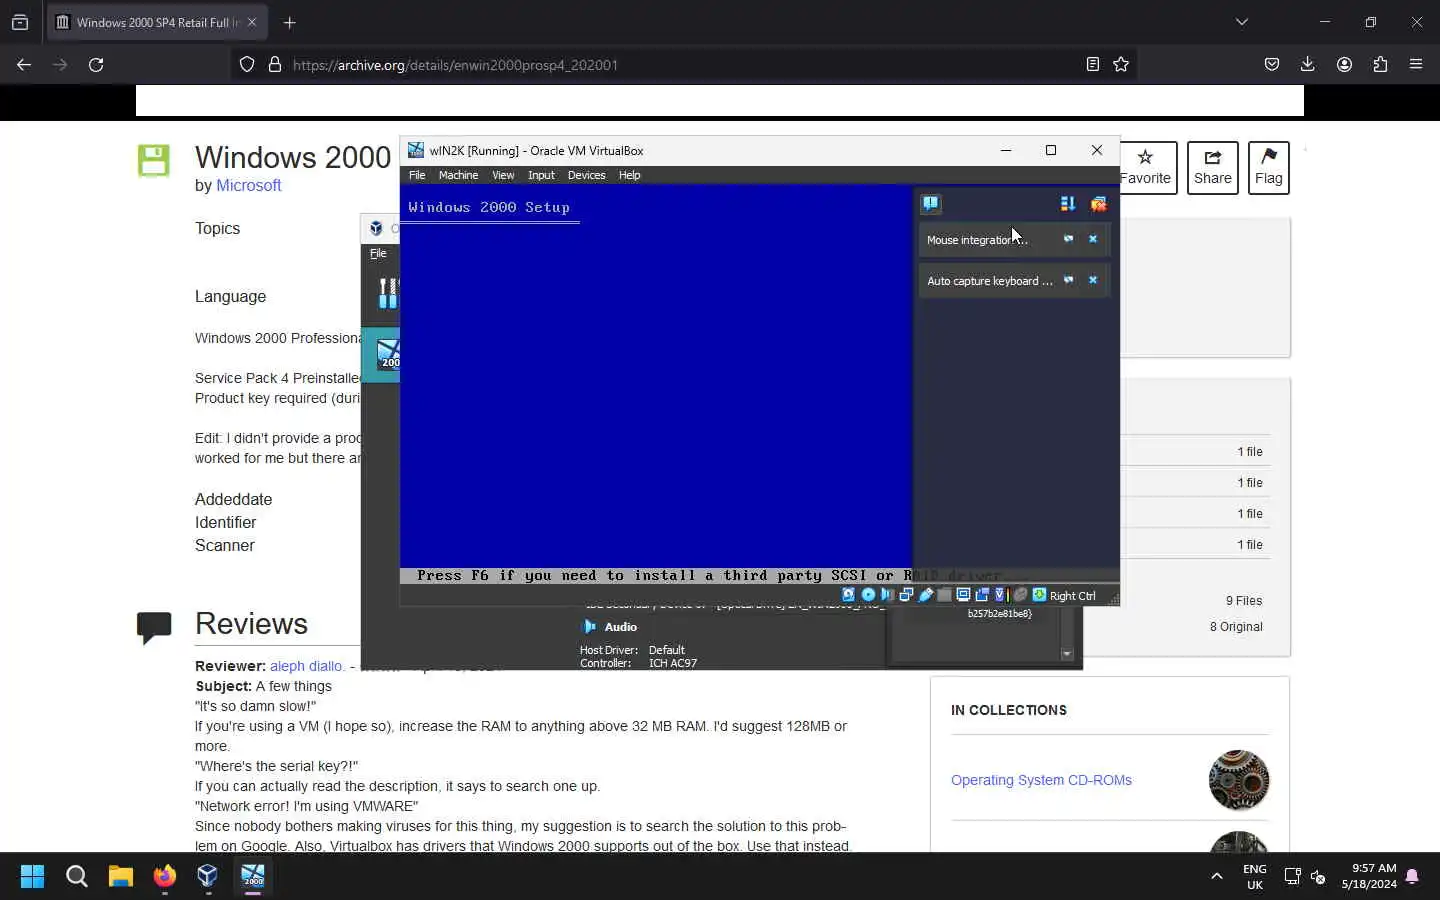Remove all finished notifications in VM panel
Image resolution: width=1440 pixels, height=900 pixels.
[1098, 204]
